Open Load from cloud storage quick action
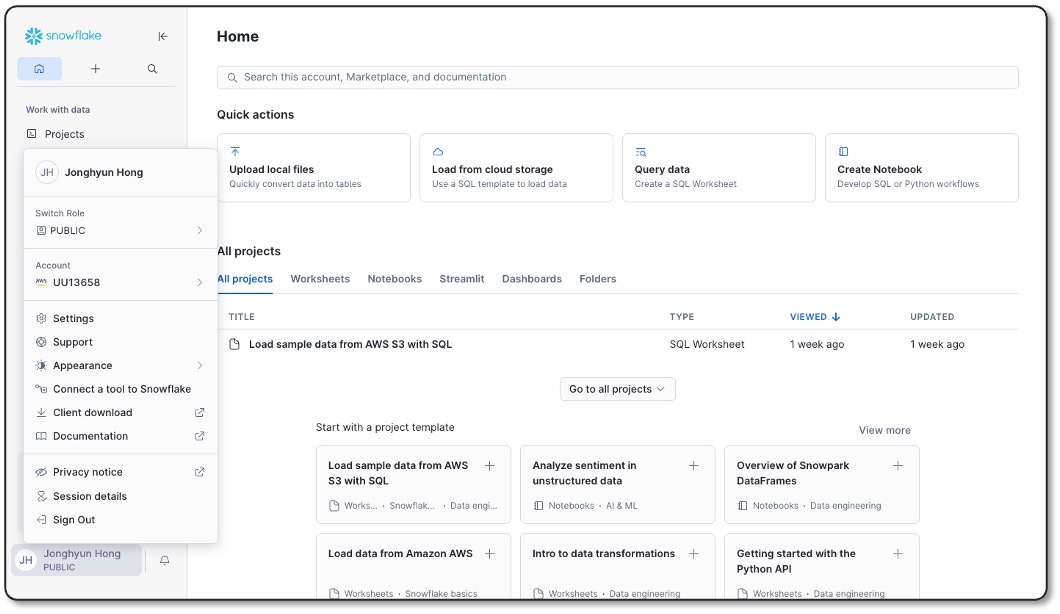The height and width of the screenshot is (614, 1060). tap(516, 168)
